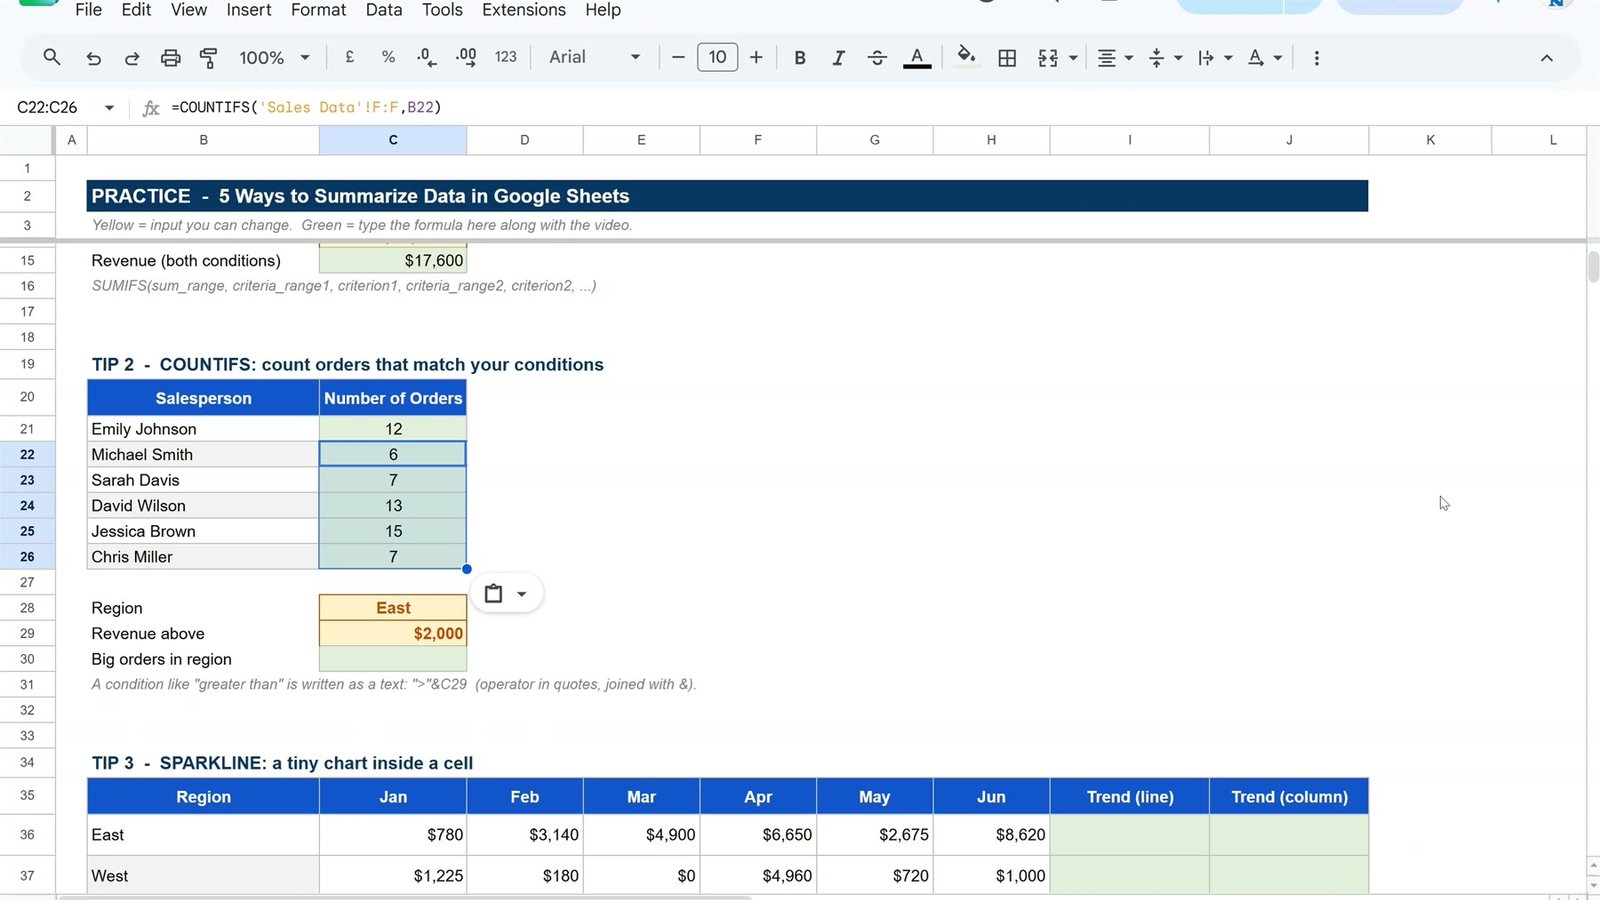Print the spreadsheet
The image size is (1600, 900).
point(171,58)
